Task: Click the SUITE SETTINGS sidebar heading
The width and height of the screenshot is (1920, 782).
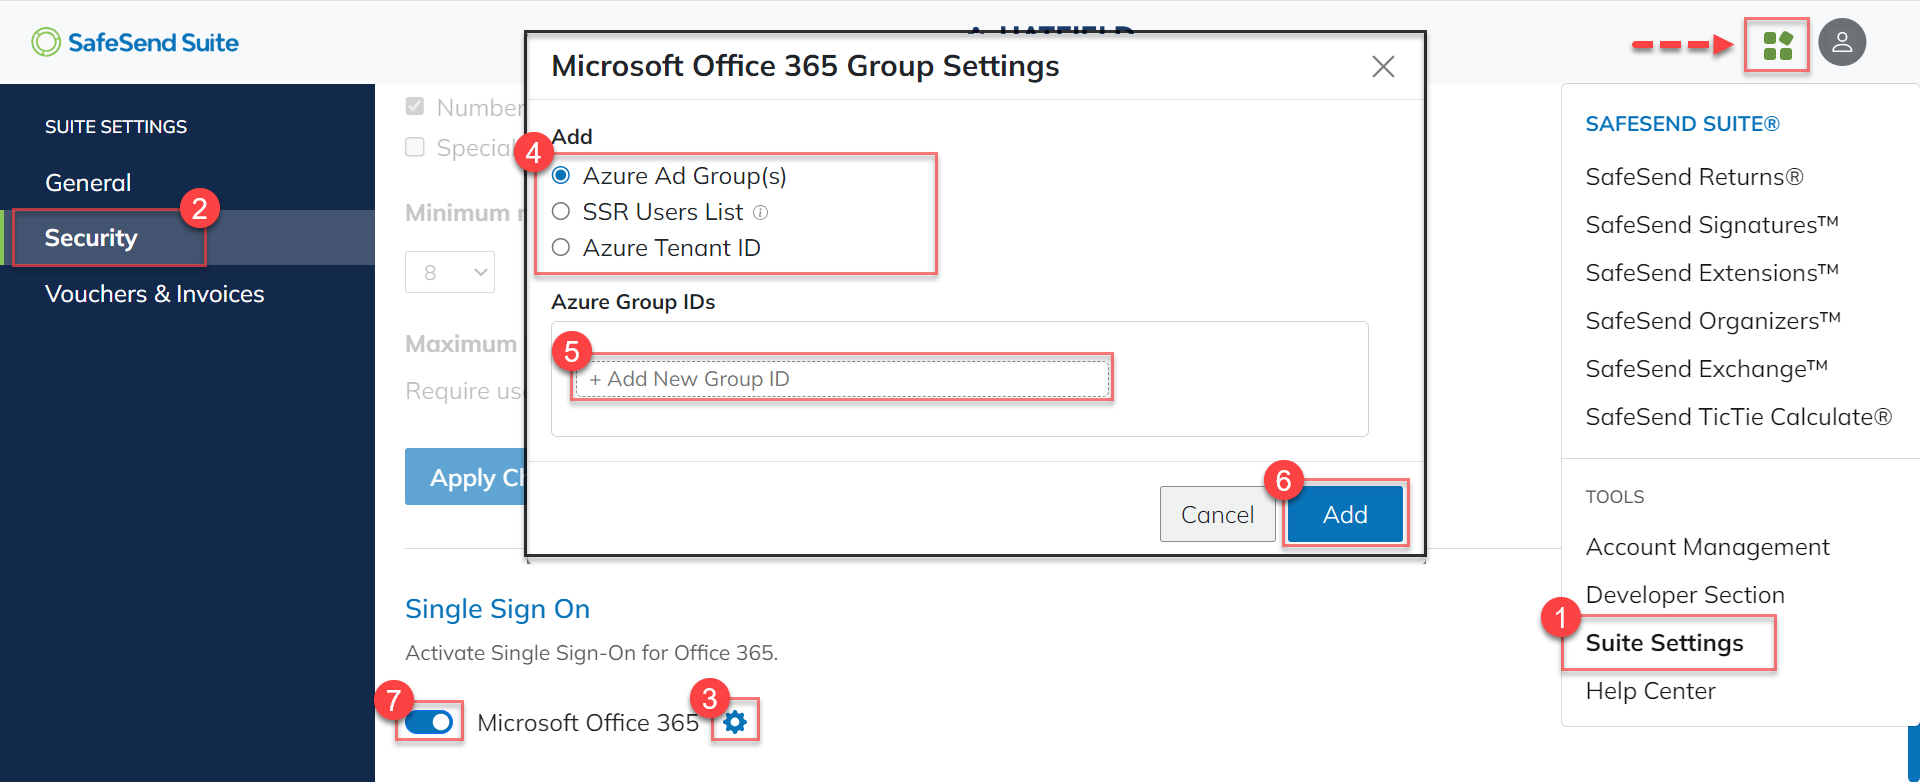Action: pyautogui.click(x=116, y=127)
